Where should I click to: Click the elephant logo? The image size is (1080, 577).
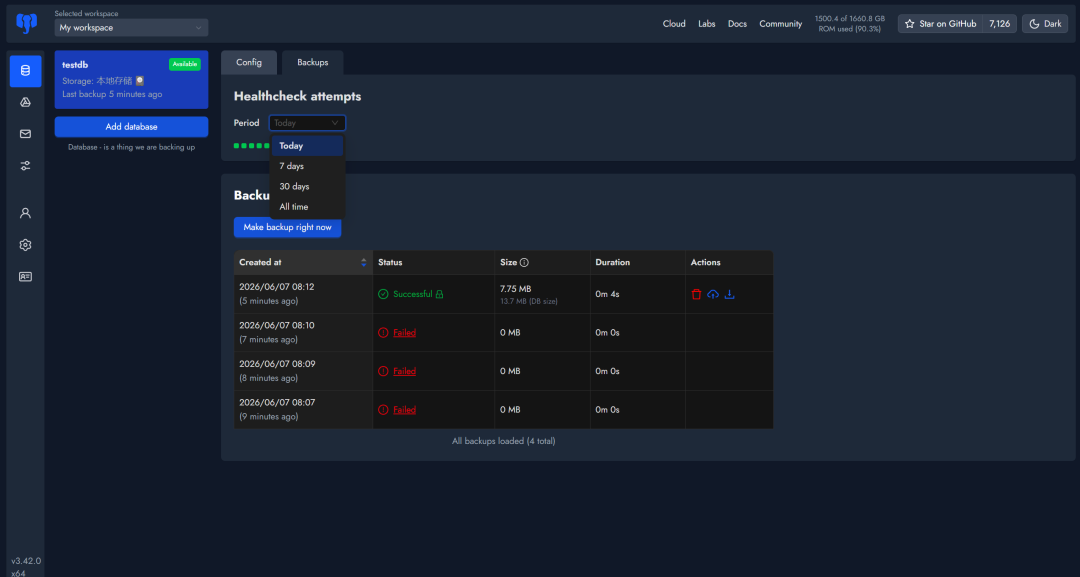click(x=26, y=23)
